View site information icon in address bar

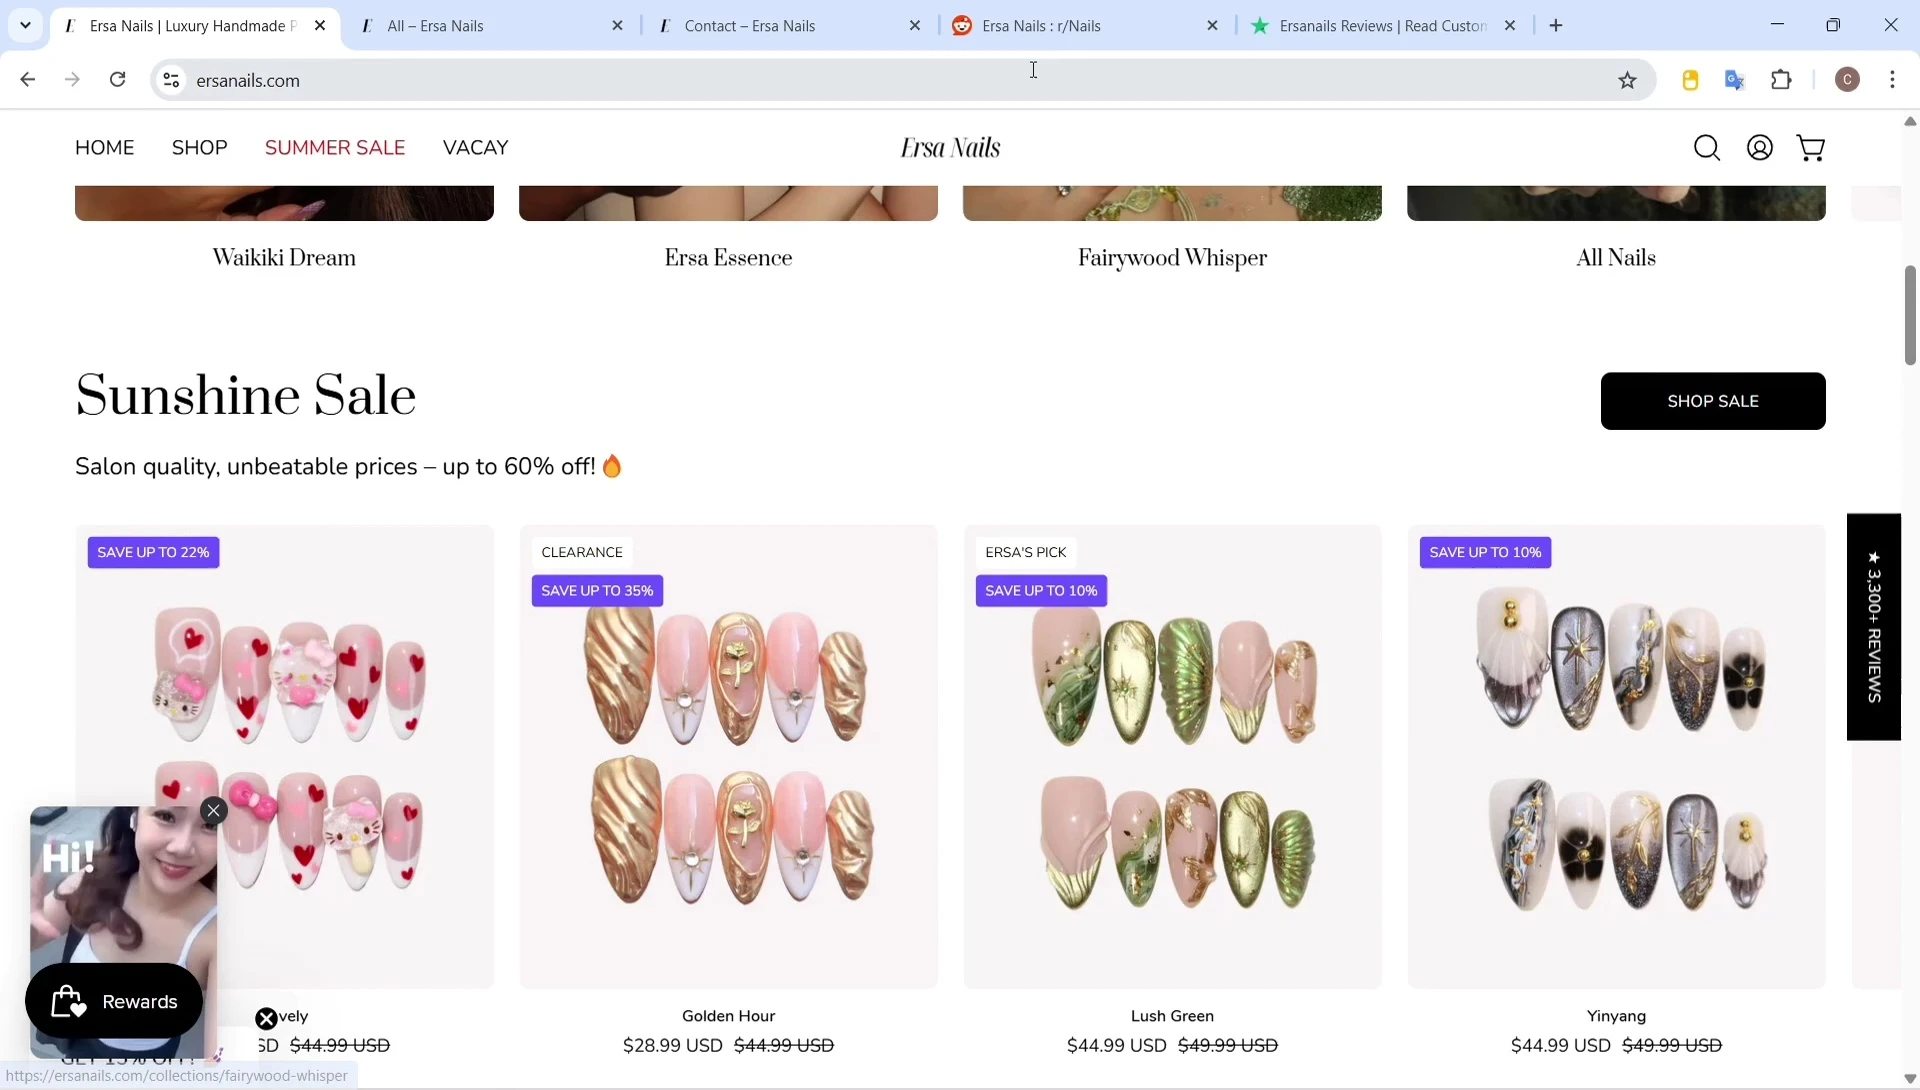coord(171,80)
